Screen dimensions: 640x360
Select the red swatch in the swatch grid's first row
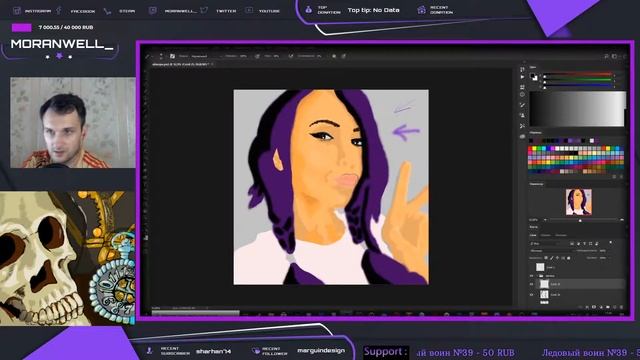[x=530, y=148]
